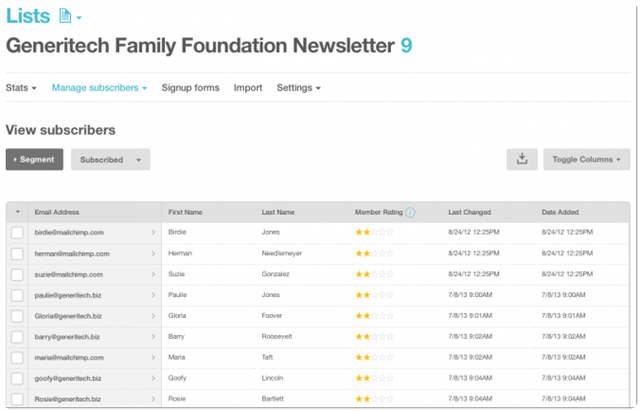Click star rating in Barry Roosevelt row
640x411 pixels.
374,337
